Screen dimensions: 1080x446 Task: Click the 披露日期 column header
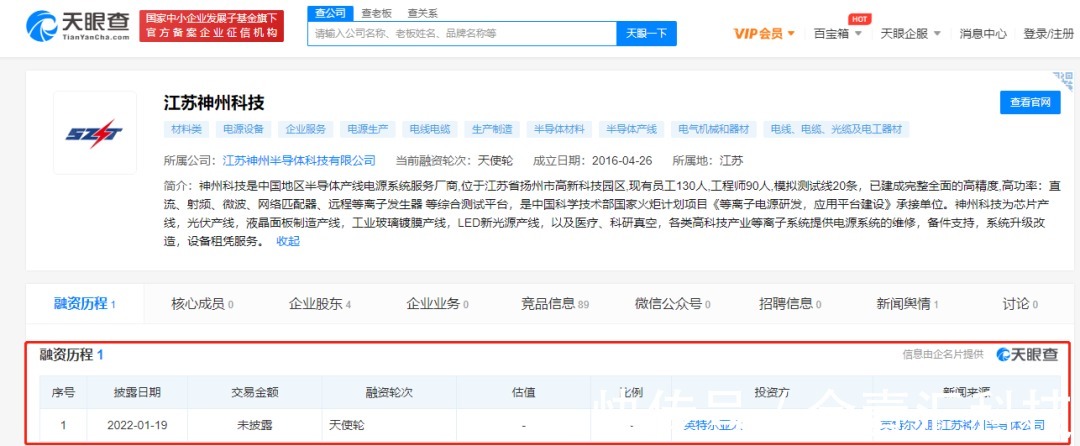[137, 392]
